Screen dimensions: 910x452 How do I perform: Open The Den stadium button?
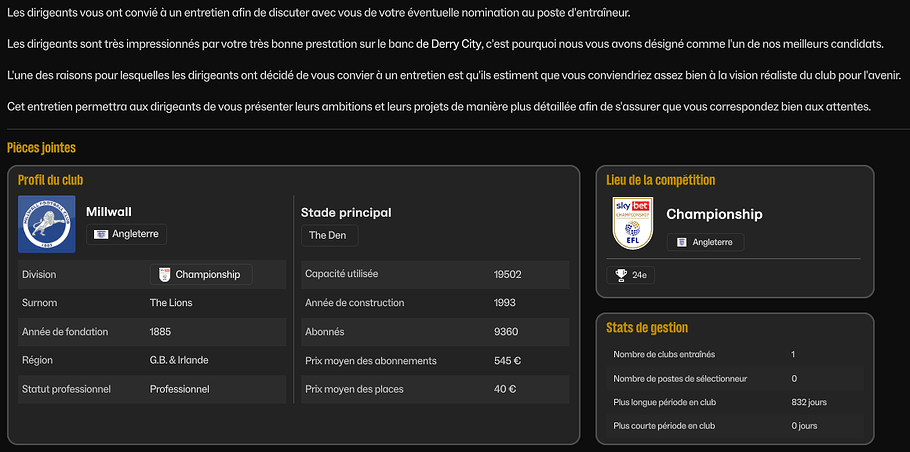pyautogui.click(x=329, y=235)
